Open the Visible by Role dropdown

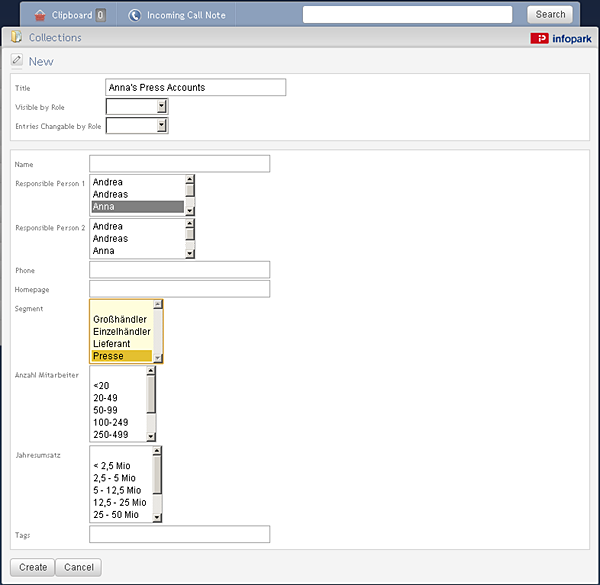click(x=137, y=106)
